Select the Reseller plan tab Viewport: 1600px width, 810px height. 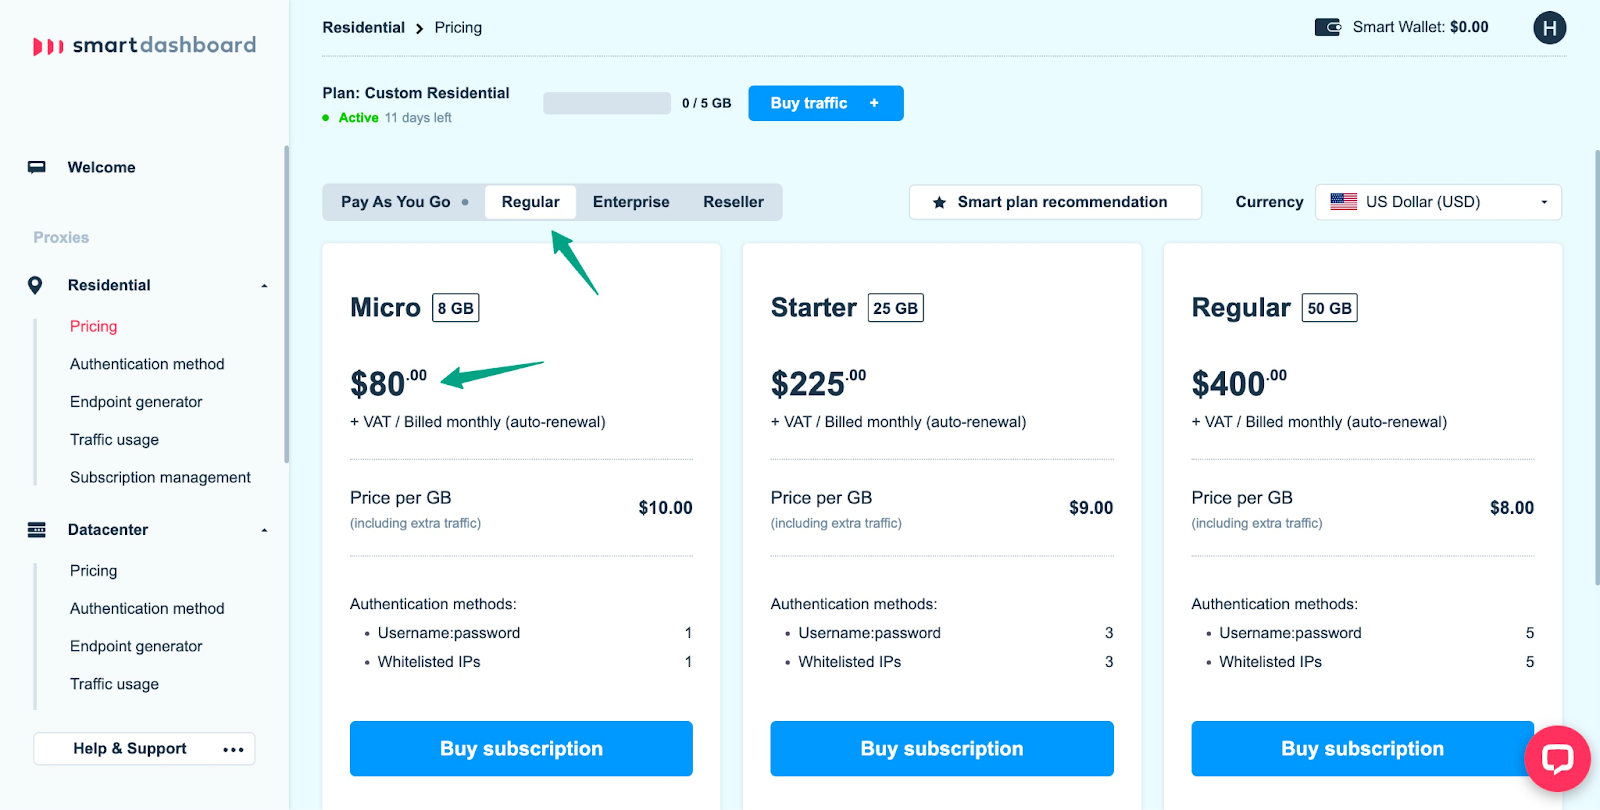click(x=733, y=202)
